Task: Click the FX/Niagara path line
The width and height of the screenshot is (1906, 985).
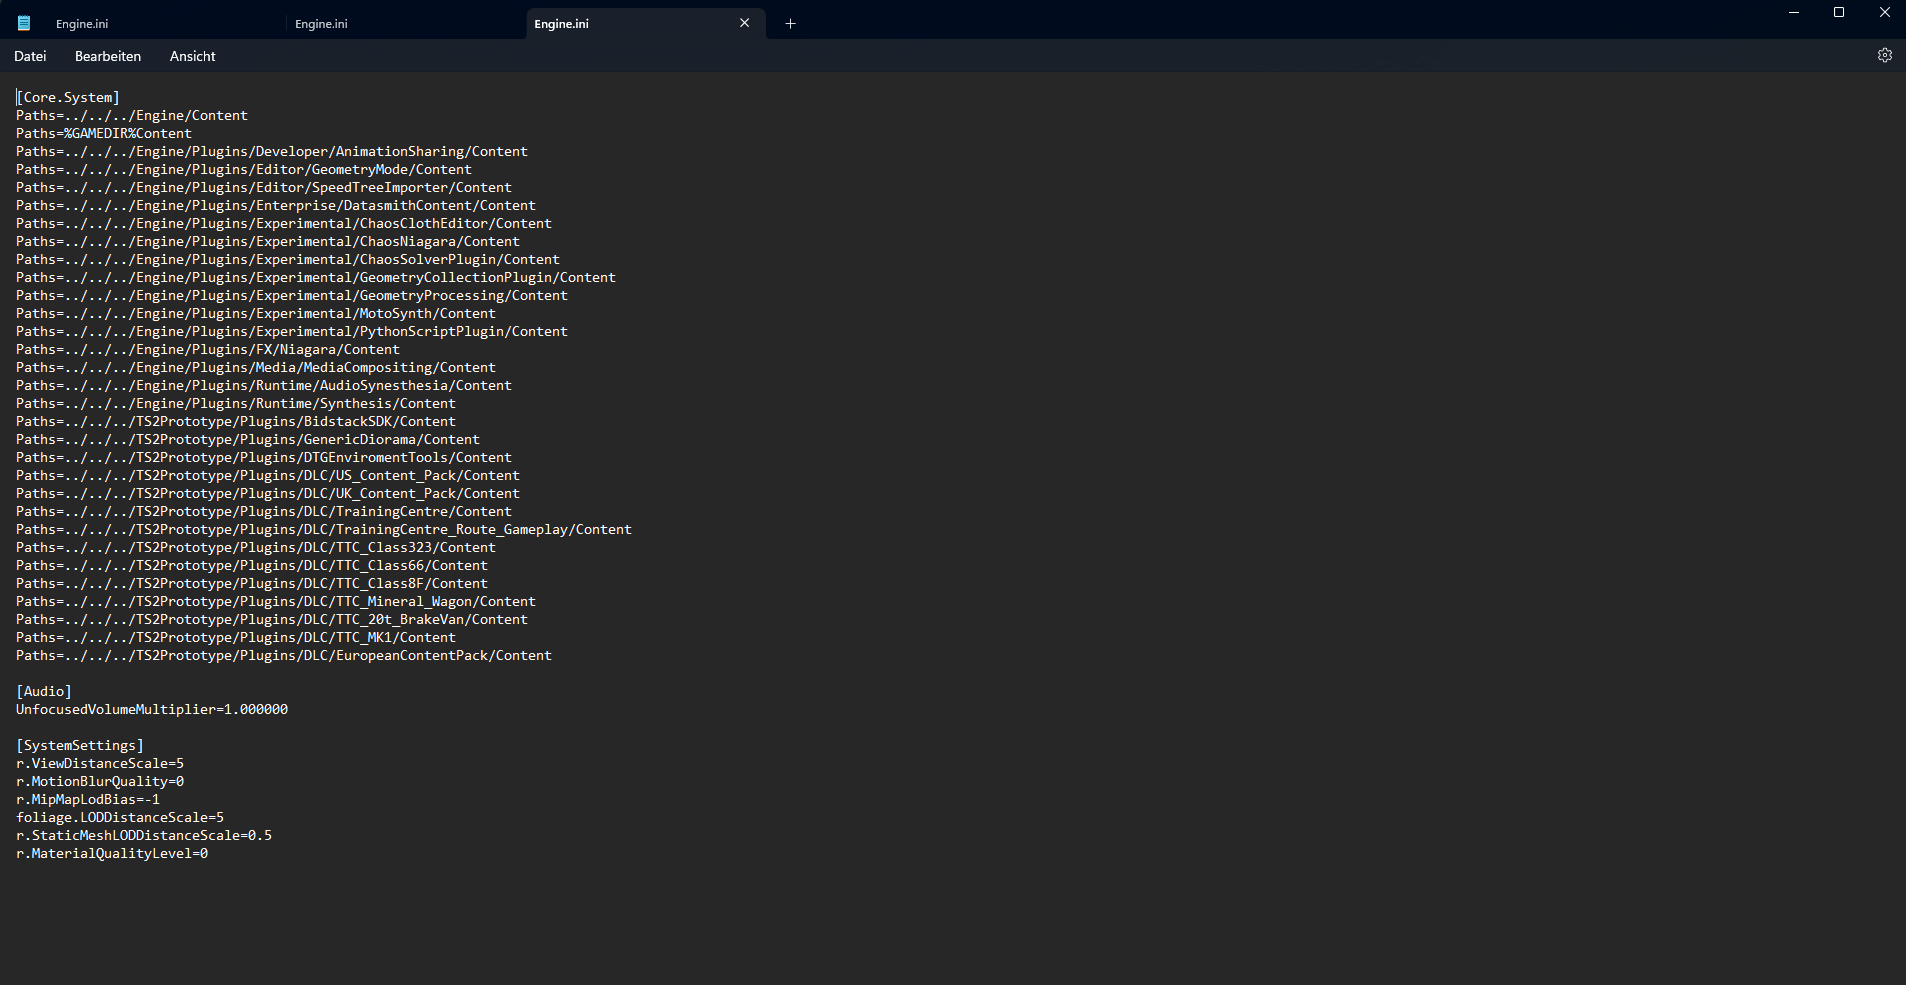Action: click(x=208, y=349)
